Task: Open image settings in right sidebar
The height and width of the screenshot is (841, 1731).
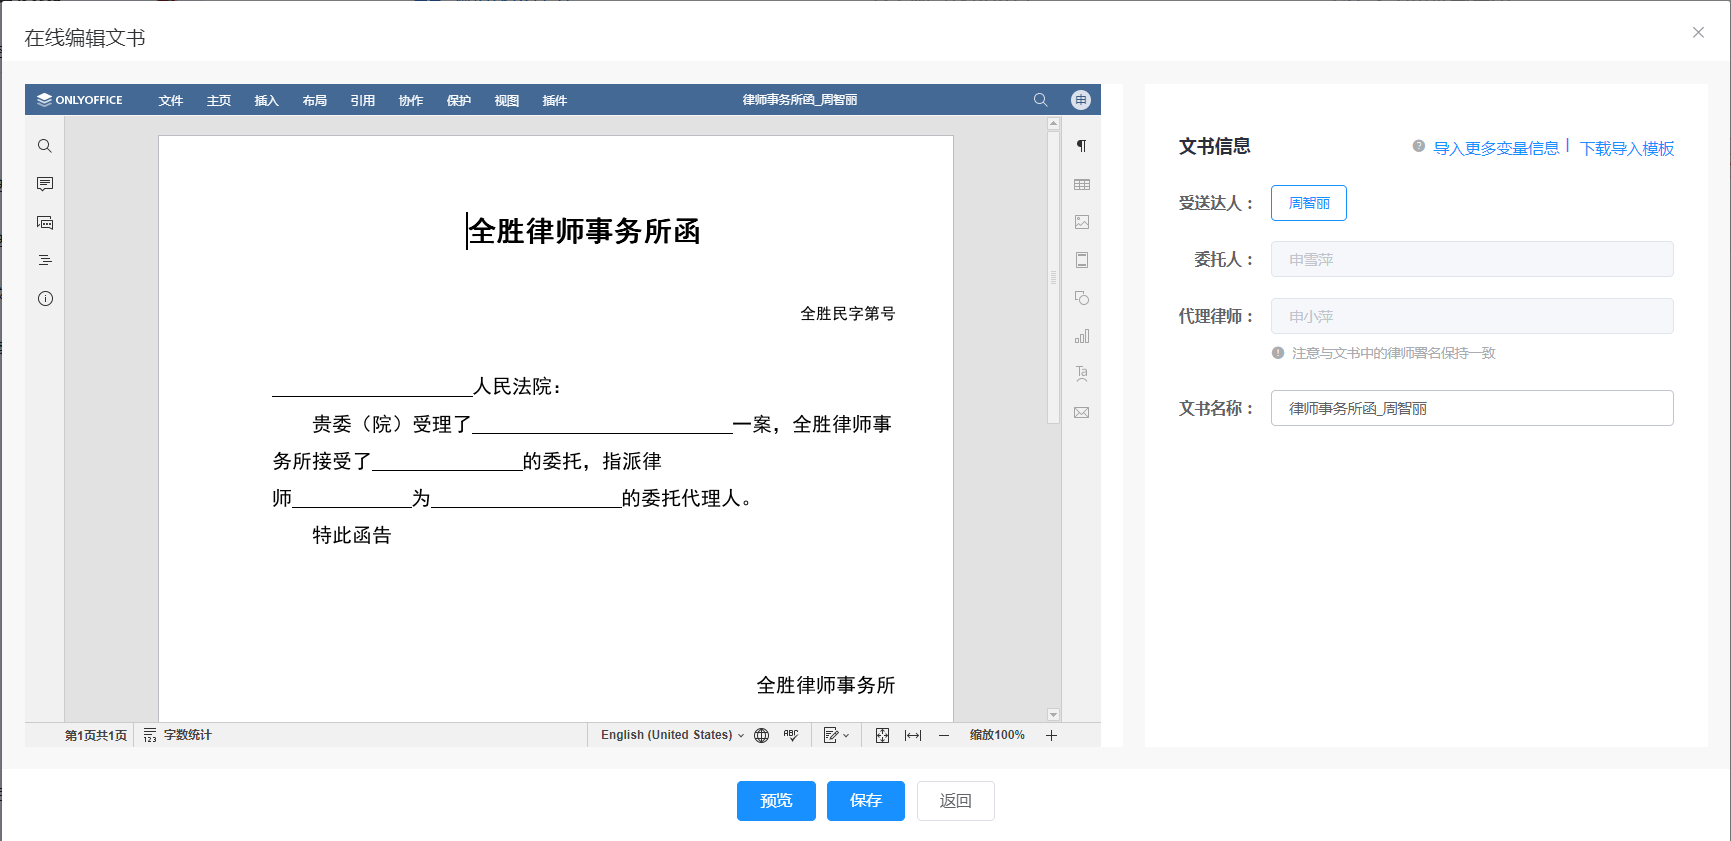Action: [1081, 222]
